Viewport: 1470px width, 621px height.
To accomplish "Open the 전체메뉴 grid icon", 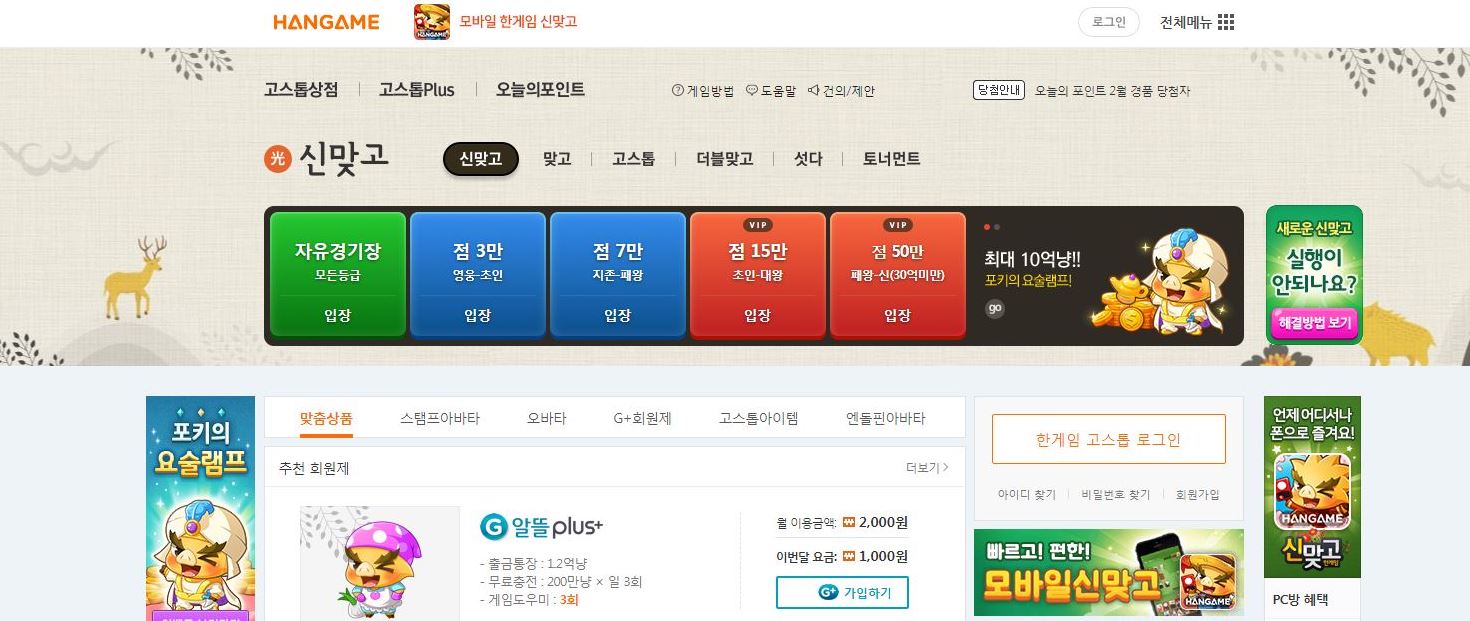I will coord(1227,22).
